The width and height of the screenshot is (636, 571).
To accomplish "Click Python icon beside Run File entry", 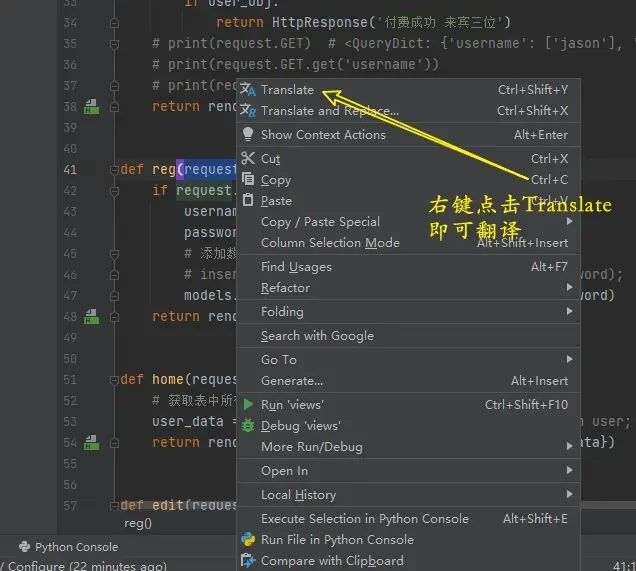I will (x=248, y=540).
